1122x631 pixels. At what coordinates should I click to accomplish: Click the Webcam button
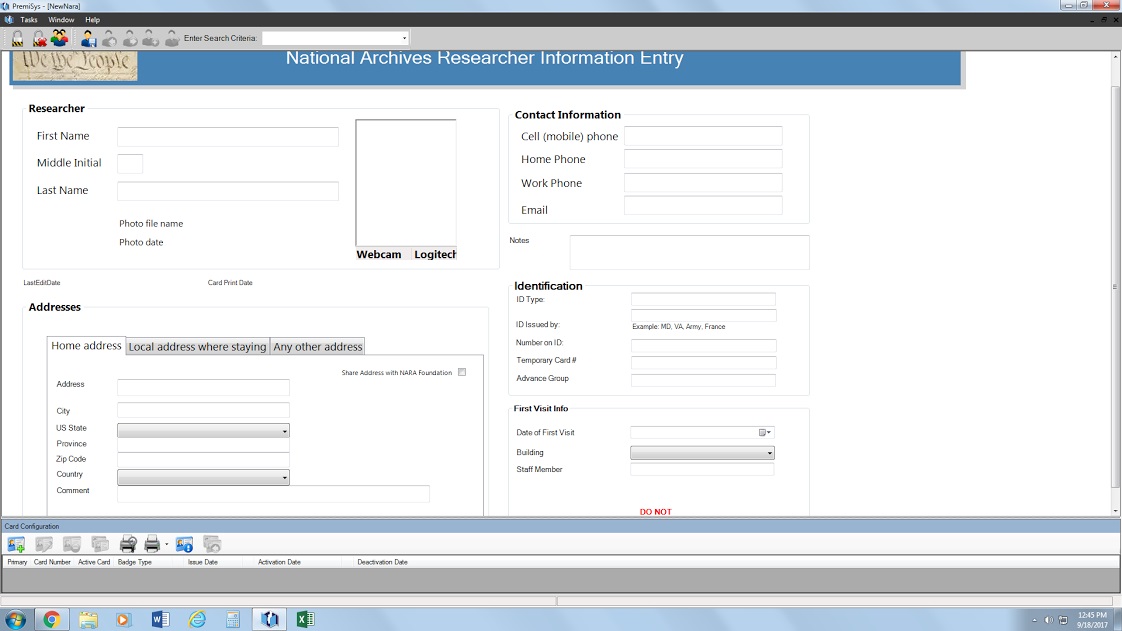click(379, 255)
